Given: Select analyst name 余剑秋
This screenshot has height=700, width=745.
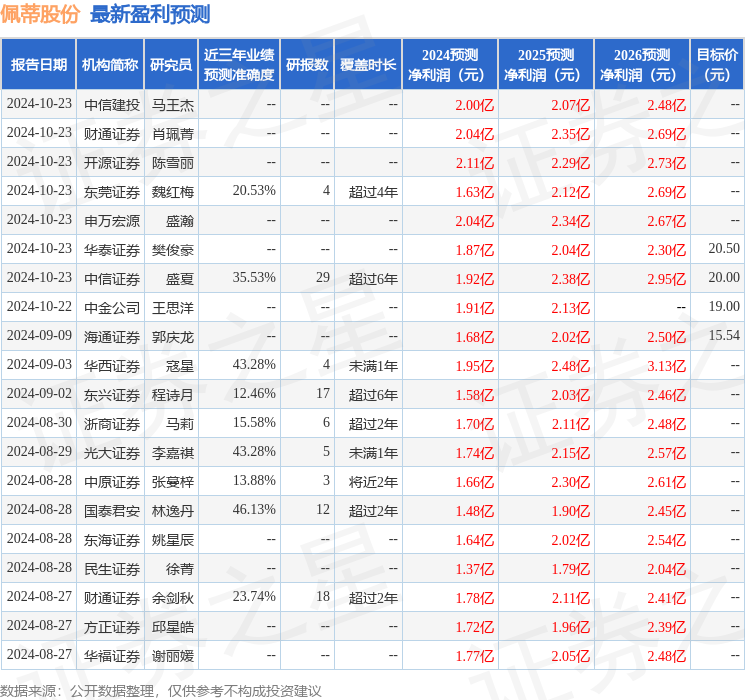Looking at the screenshot, I should (x=172, y=598).
